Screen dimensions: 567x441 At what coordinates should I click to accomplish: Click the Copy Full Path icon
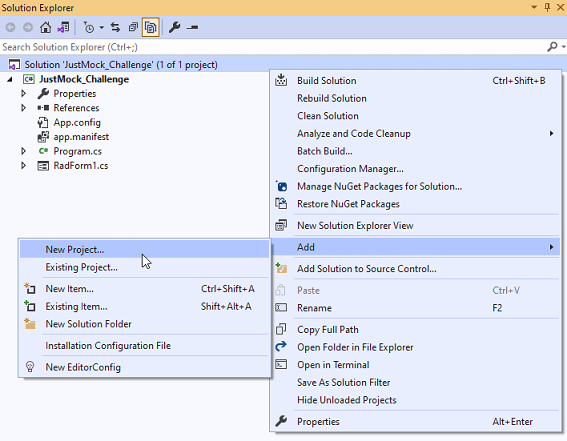[281, 329]
